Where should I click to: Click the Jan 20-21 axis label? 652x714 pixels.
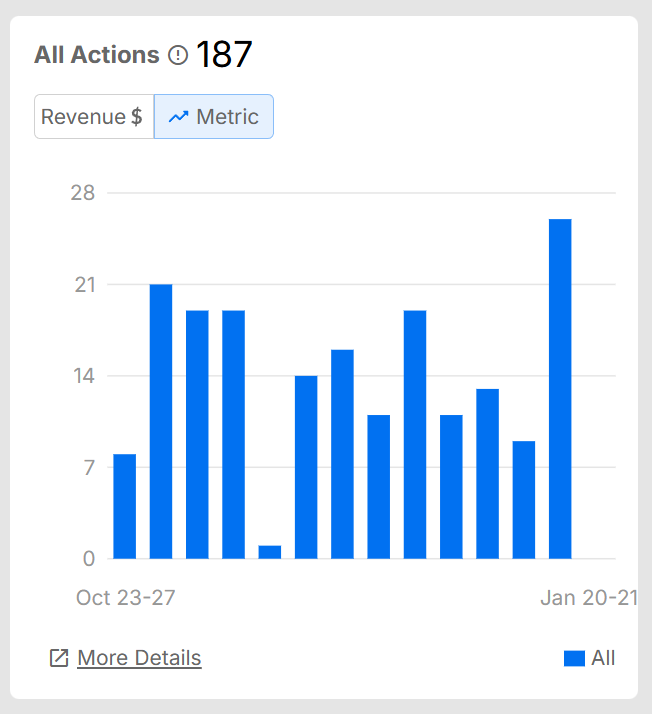[x=588, y=598]
